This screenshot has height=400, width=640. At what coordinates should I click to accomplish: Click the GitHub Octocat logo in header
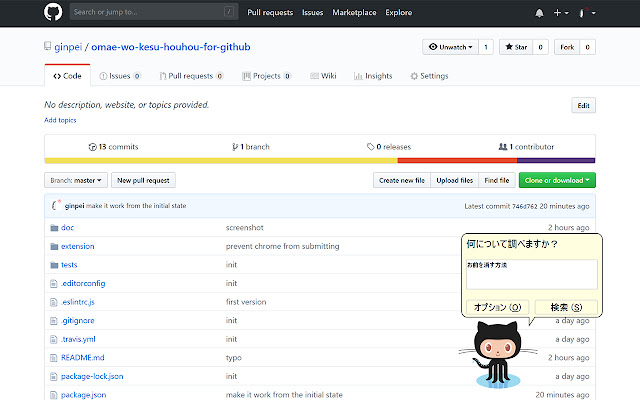click(53, 13)
